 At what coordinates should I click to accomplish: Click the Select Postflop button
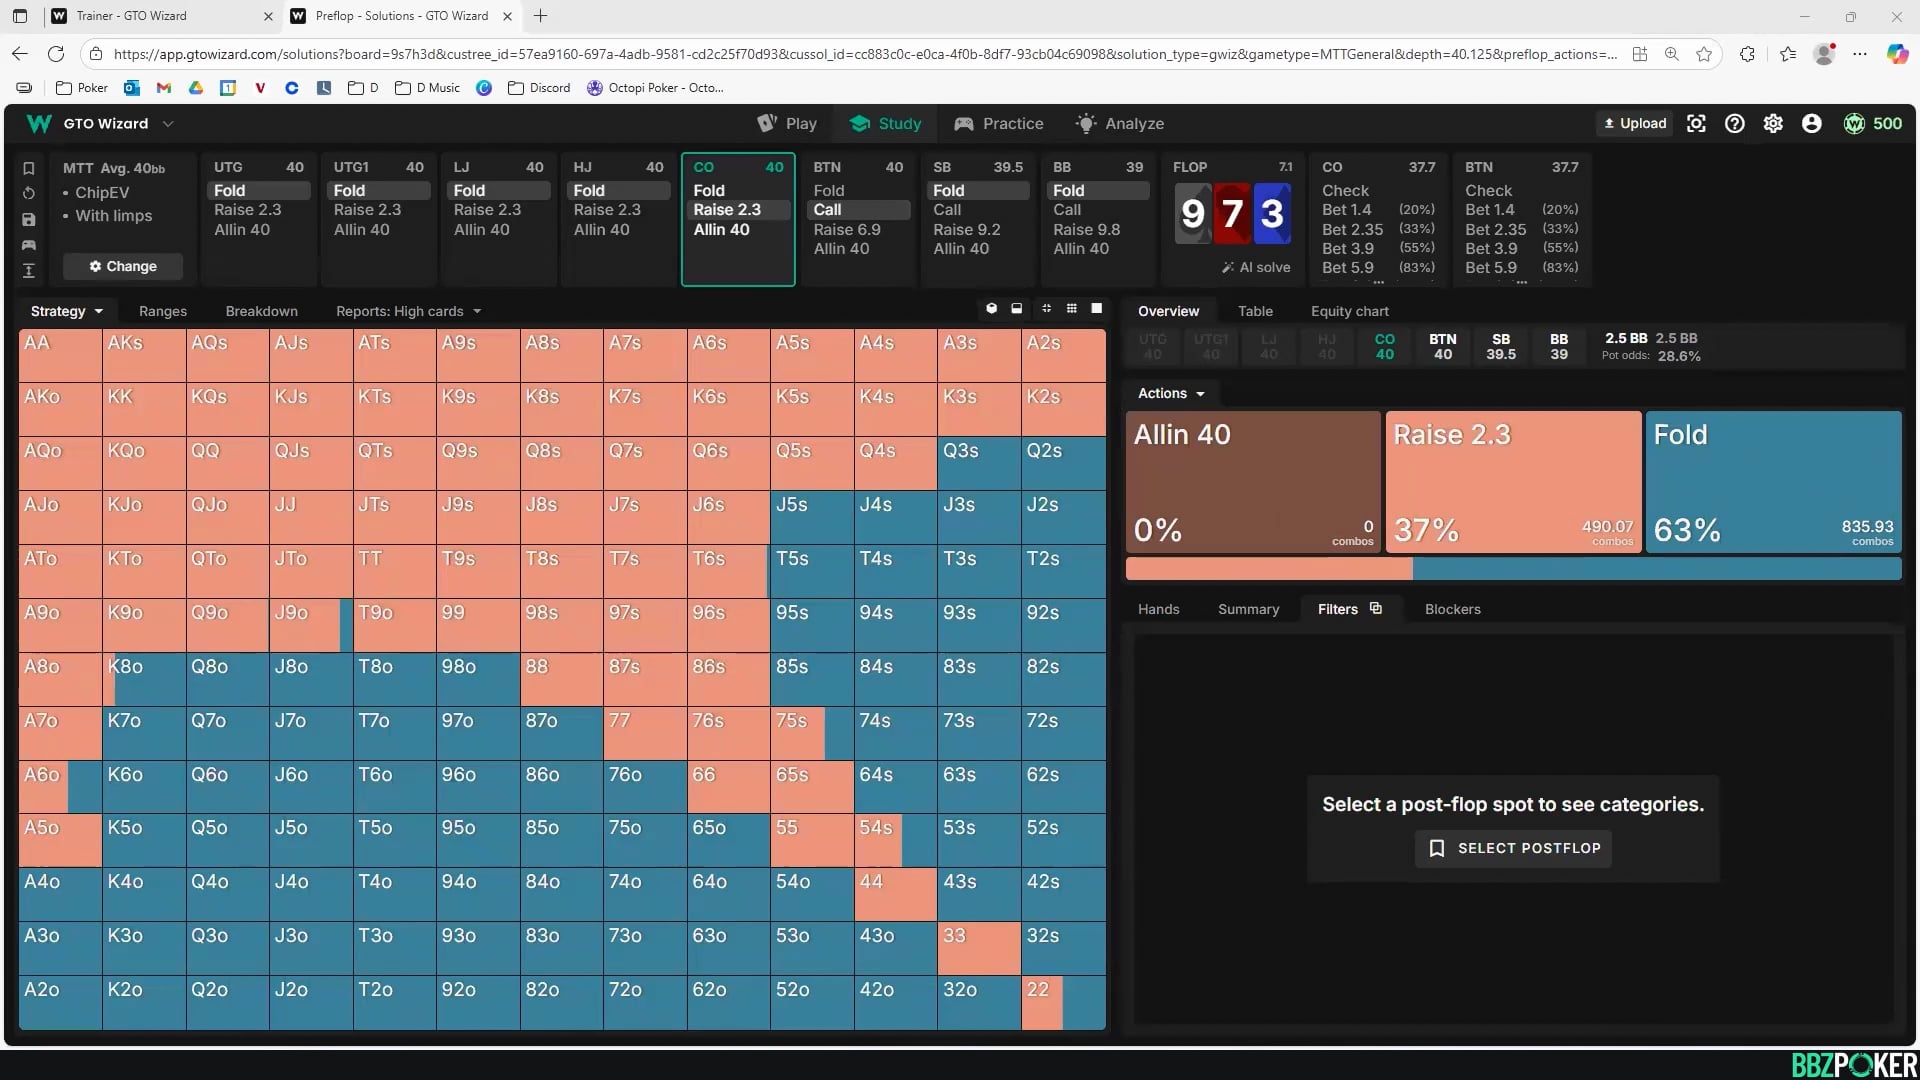point(1512,847)
